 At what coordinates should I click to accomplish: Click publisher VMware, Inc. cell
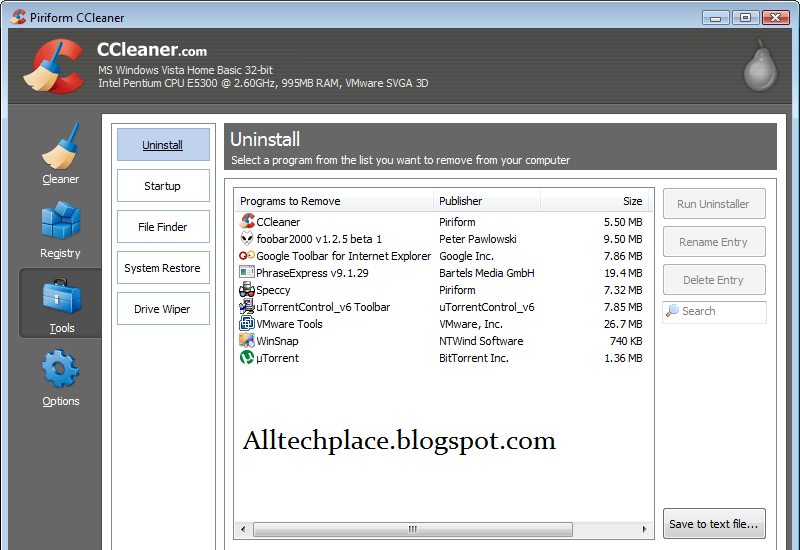coord(471,324)
